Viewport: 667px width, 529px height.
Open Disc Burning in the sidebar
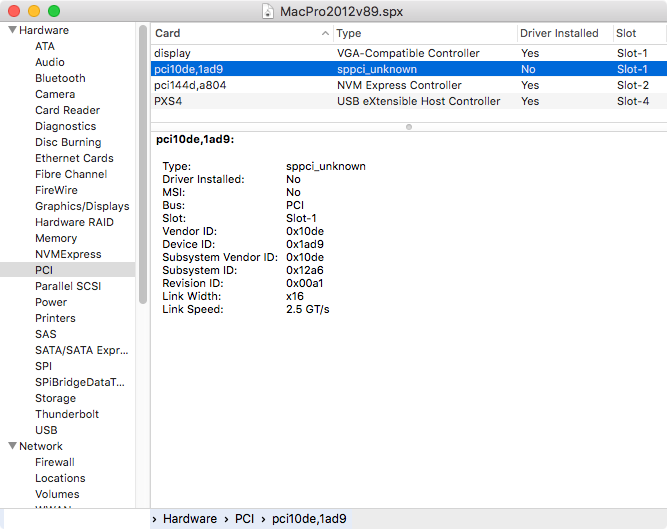tap(68, 142)
